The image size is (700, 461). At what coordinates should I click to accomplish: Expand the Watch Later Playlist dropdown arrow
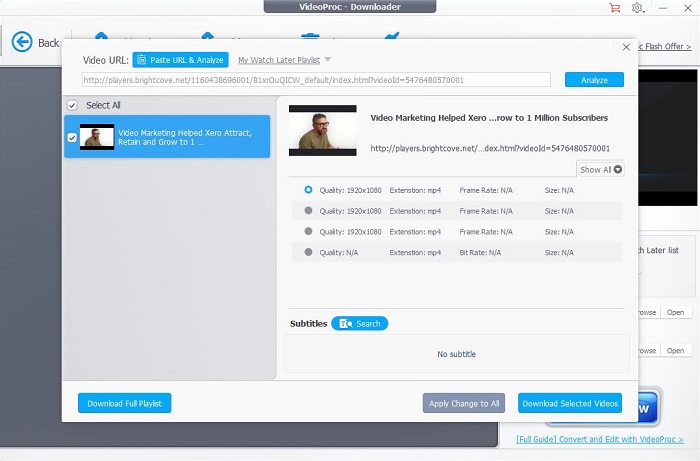click(x=328, y=59)
